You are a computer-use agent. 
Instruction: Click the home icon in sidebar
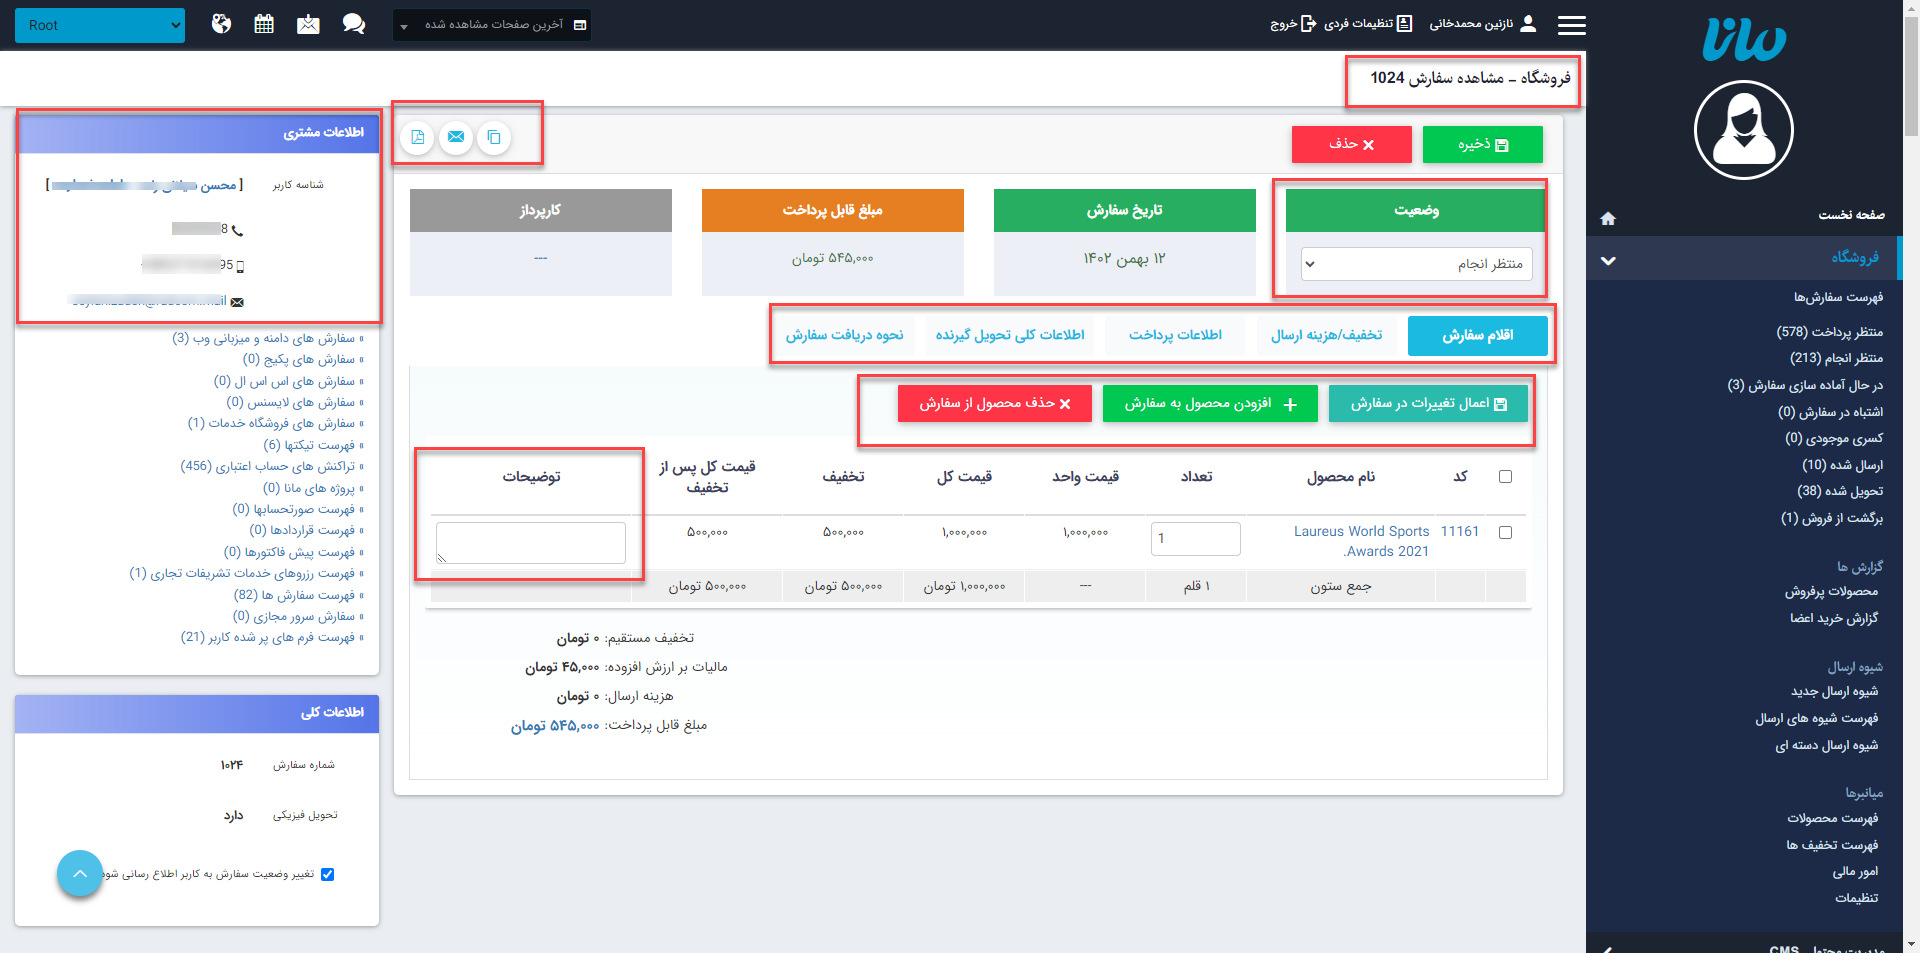click(x=1608, y=218)
